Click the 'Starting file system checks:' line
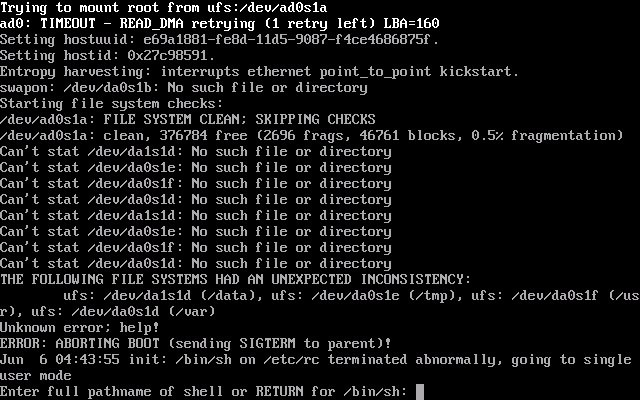The image size is (641, 402). click(x=112, y=103)
